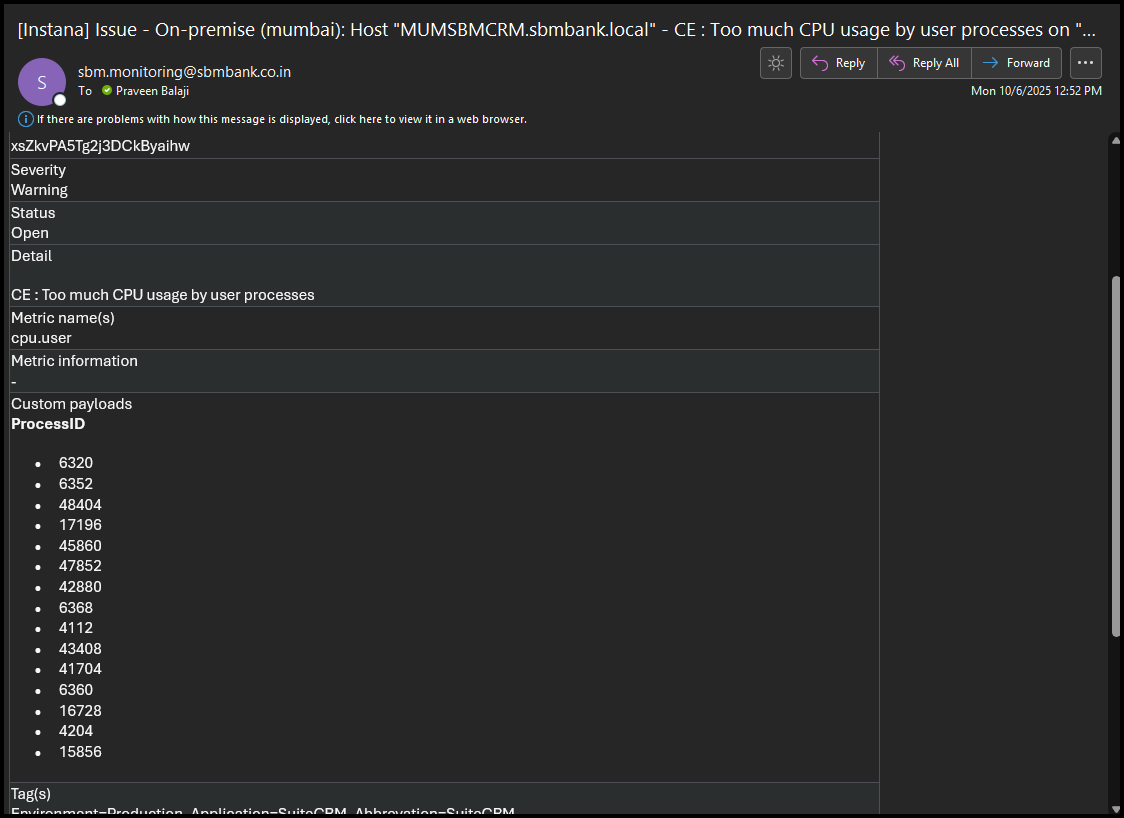Screen dimensions: 1124x818
Task: Click the email subject line heading
Action: (556, 30)
